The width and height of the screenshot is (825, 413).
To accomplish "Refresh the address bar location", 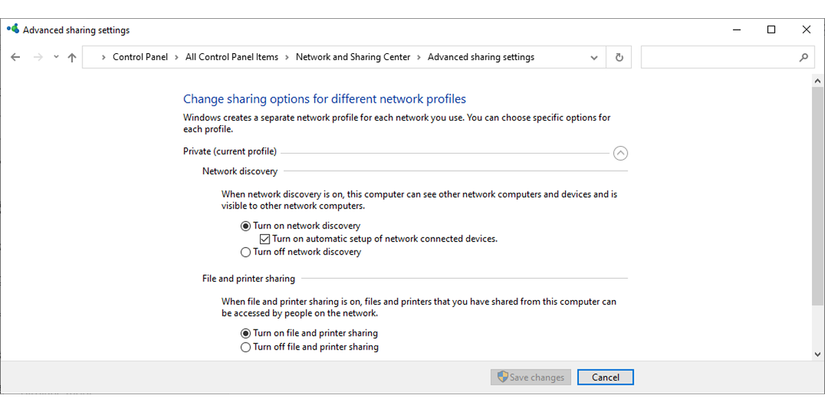I will [619, 58].
